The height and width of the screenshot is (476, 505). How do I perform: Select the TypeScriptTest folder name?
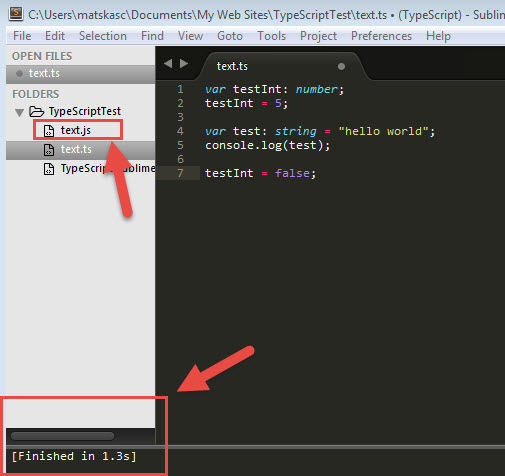click(85, 111)
